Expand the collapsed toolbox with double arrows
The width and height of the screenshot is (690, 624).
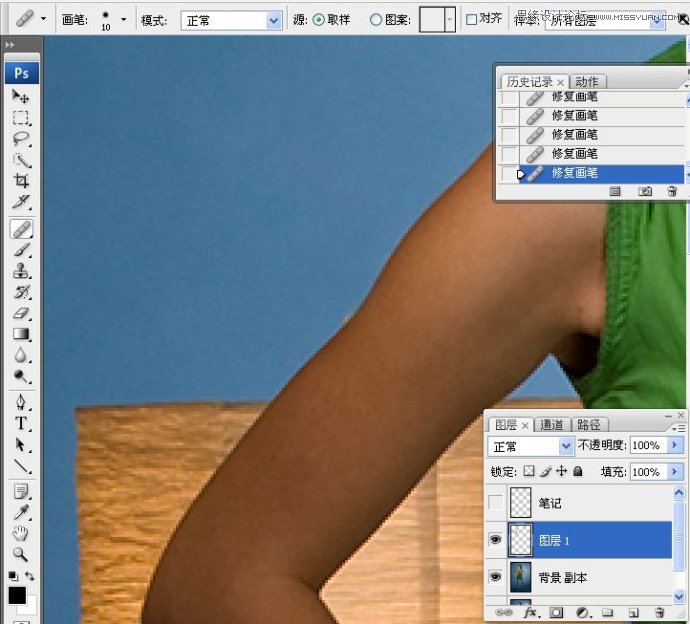click(10, 44)
